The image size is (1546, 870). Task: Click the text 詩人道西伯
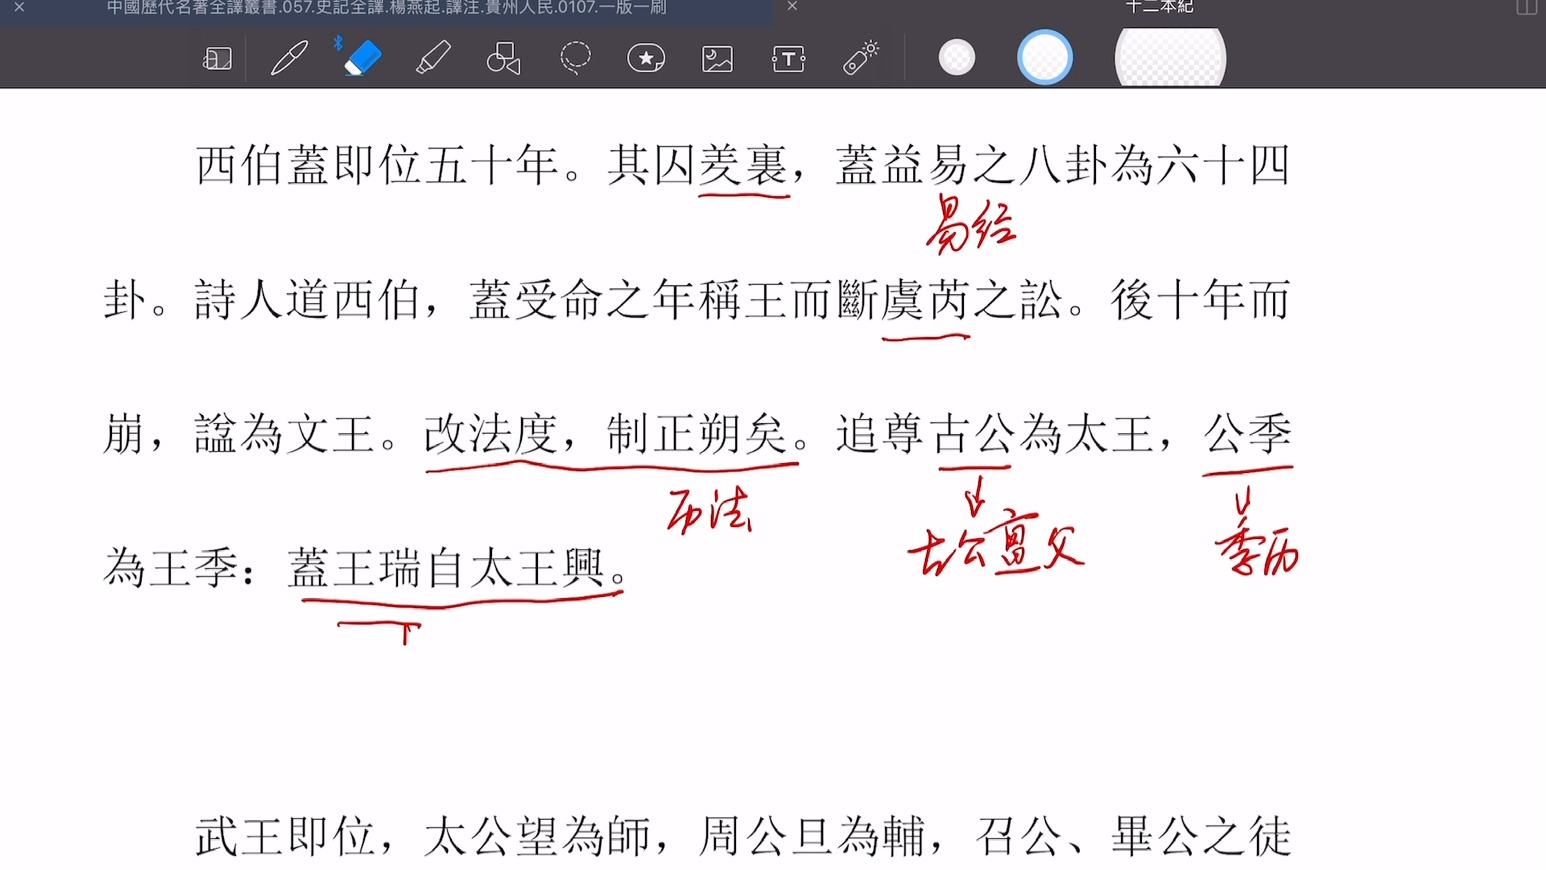[x=307, y=301]
